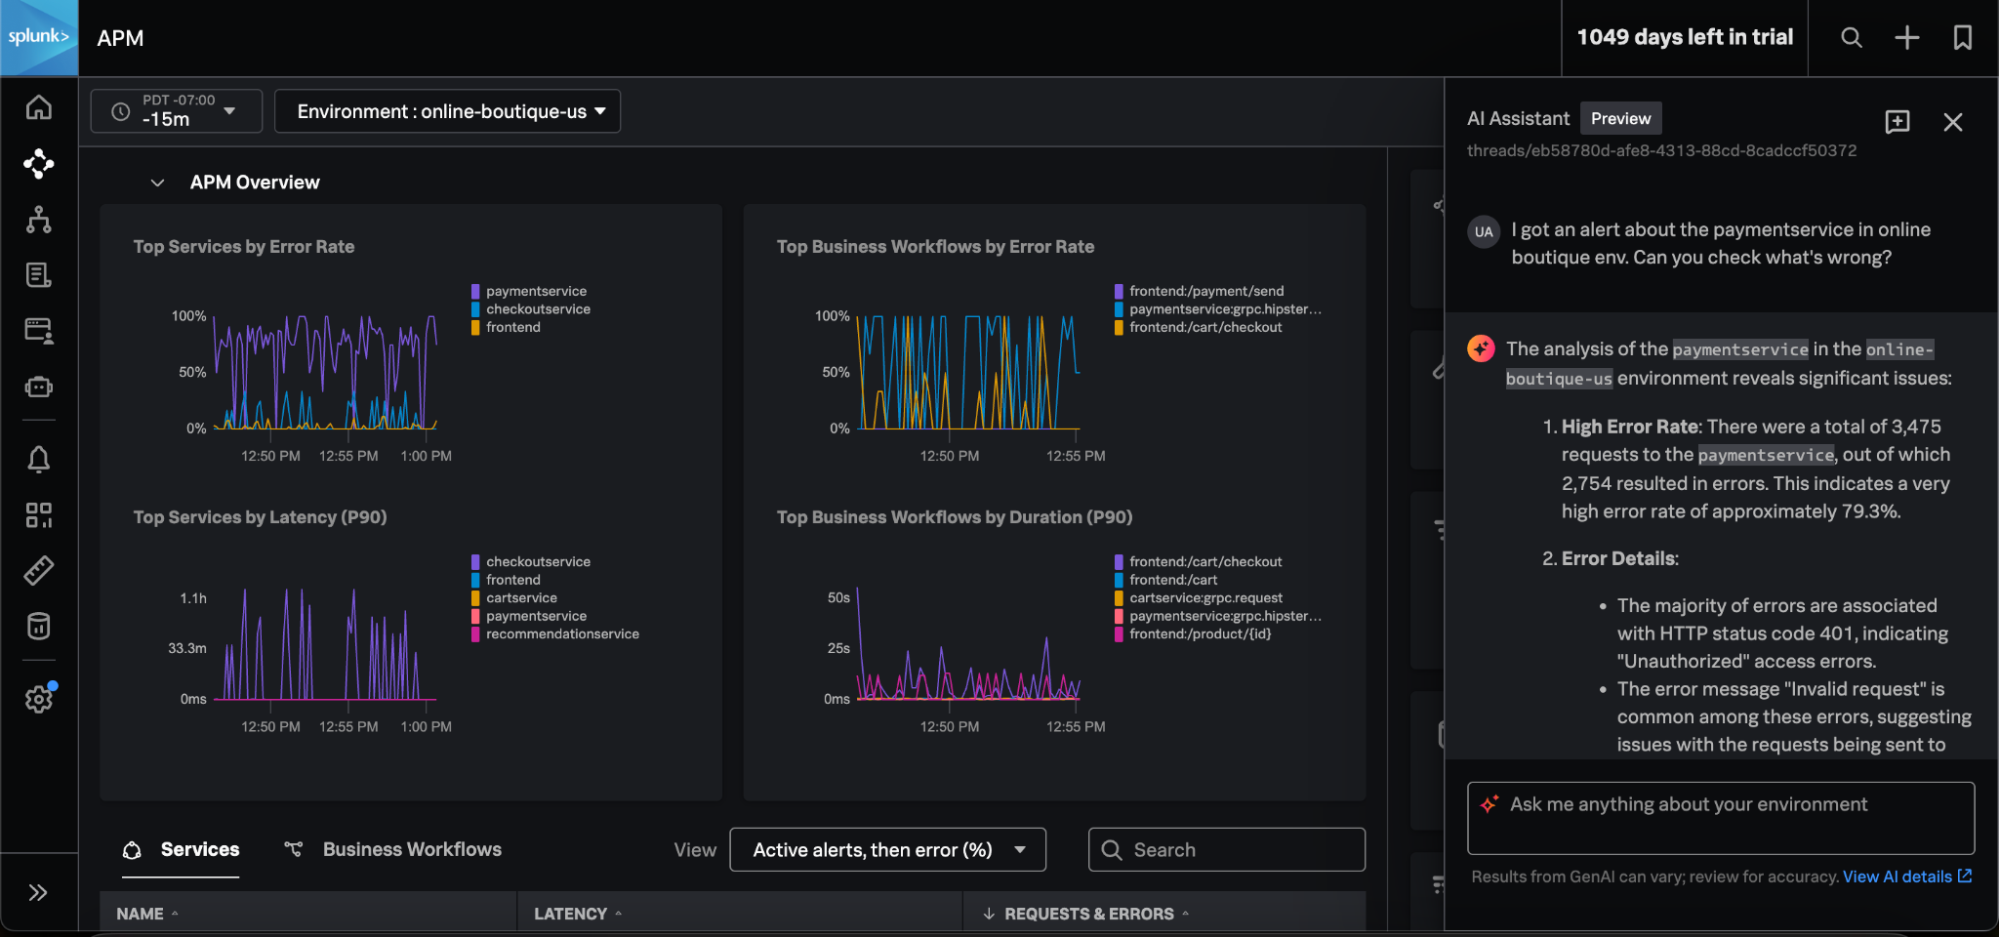This screenshot has height=938, width=1999.
Task: Click frontend:/cart in Duration legend
Action: (x=1173, y=580)
